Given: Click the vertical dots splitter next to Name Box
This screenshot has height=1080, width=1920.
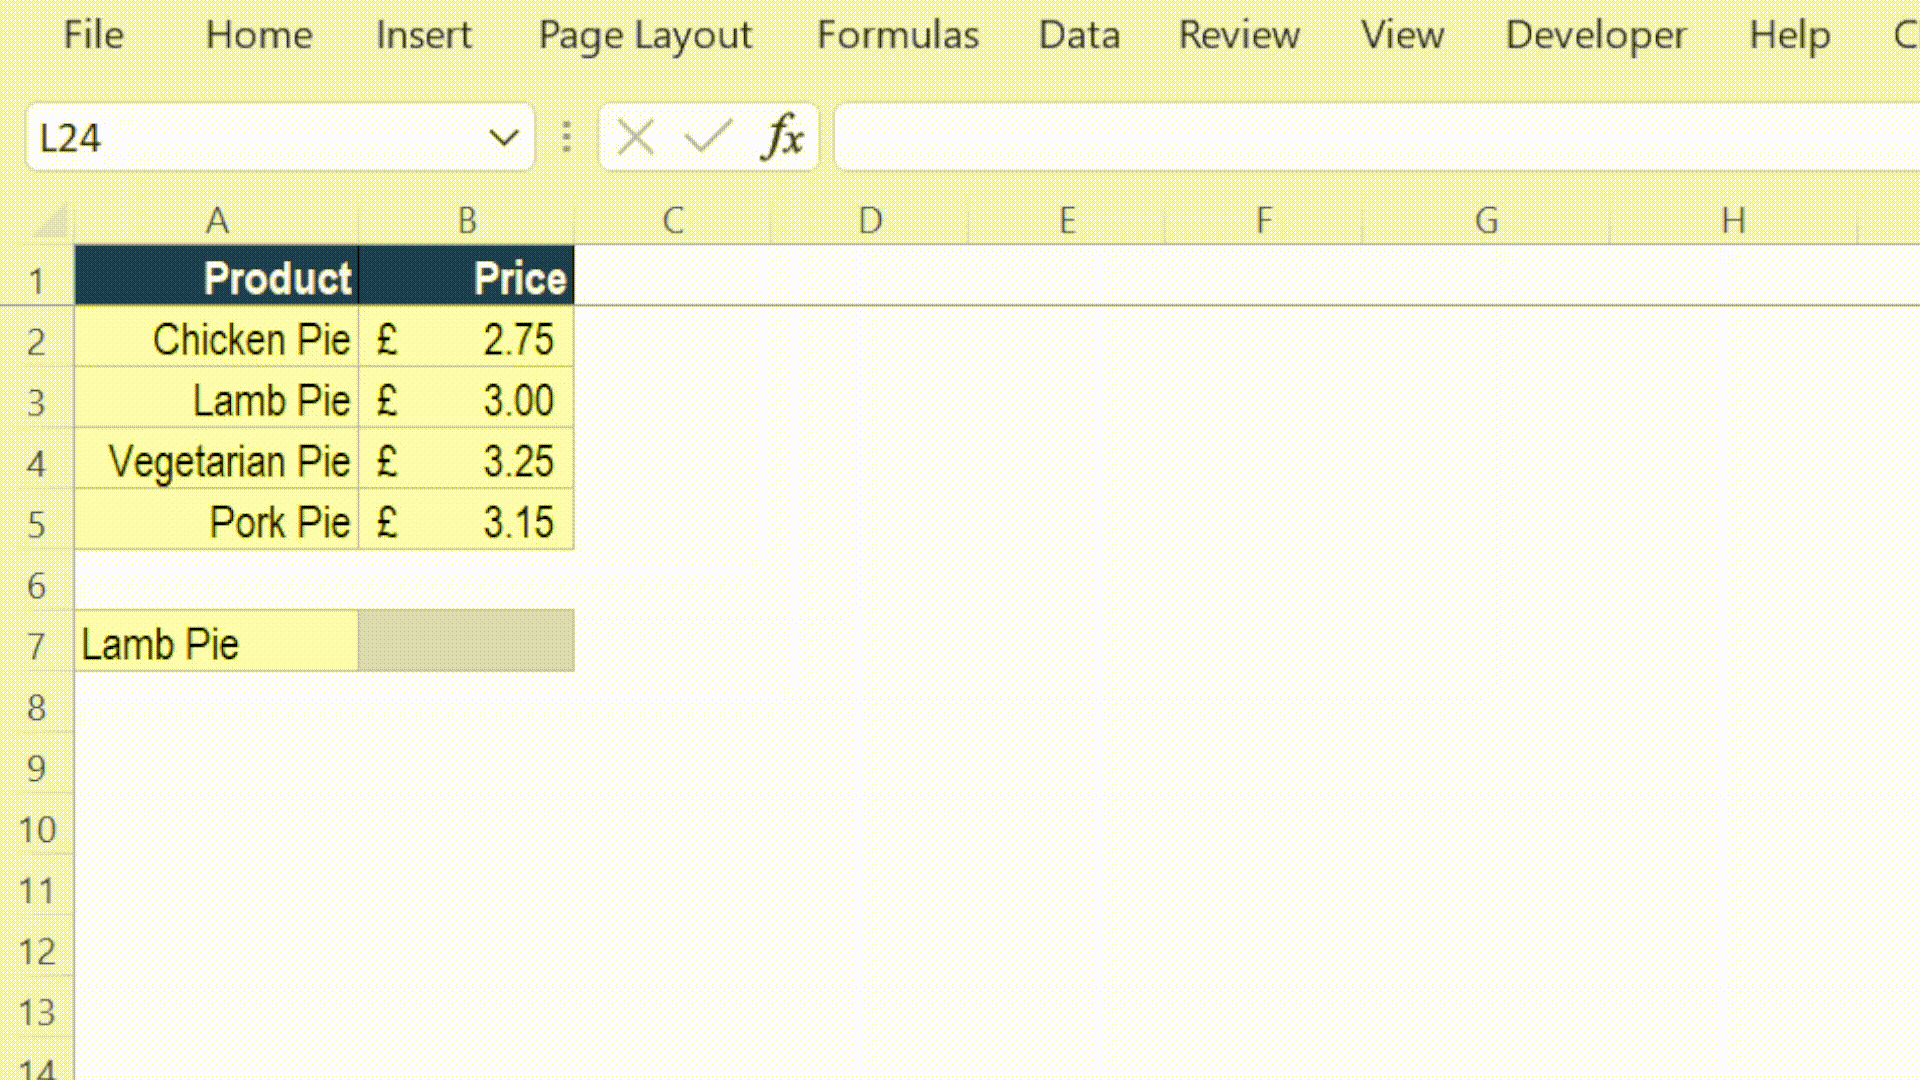Looking at the screenshot, I should pyautogui.click(x=566, y=136).
